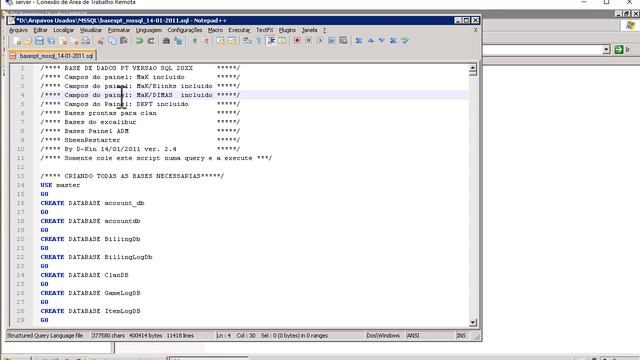The height and width of the screenshot is (360, 640).
Task: Click 'CREATE DATABASE ClanDB' on line 24
Action: click(84, 275)
